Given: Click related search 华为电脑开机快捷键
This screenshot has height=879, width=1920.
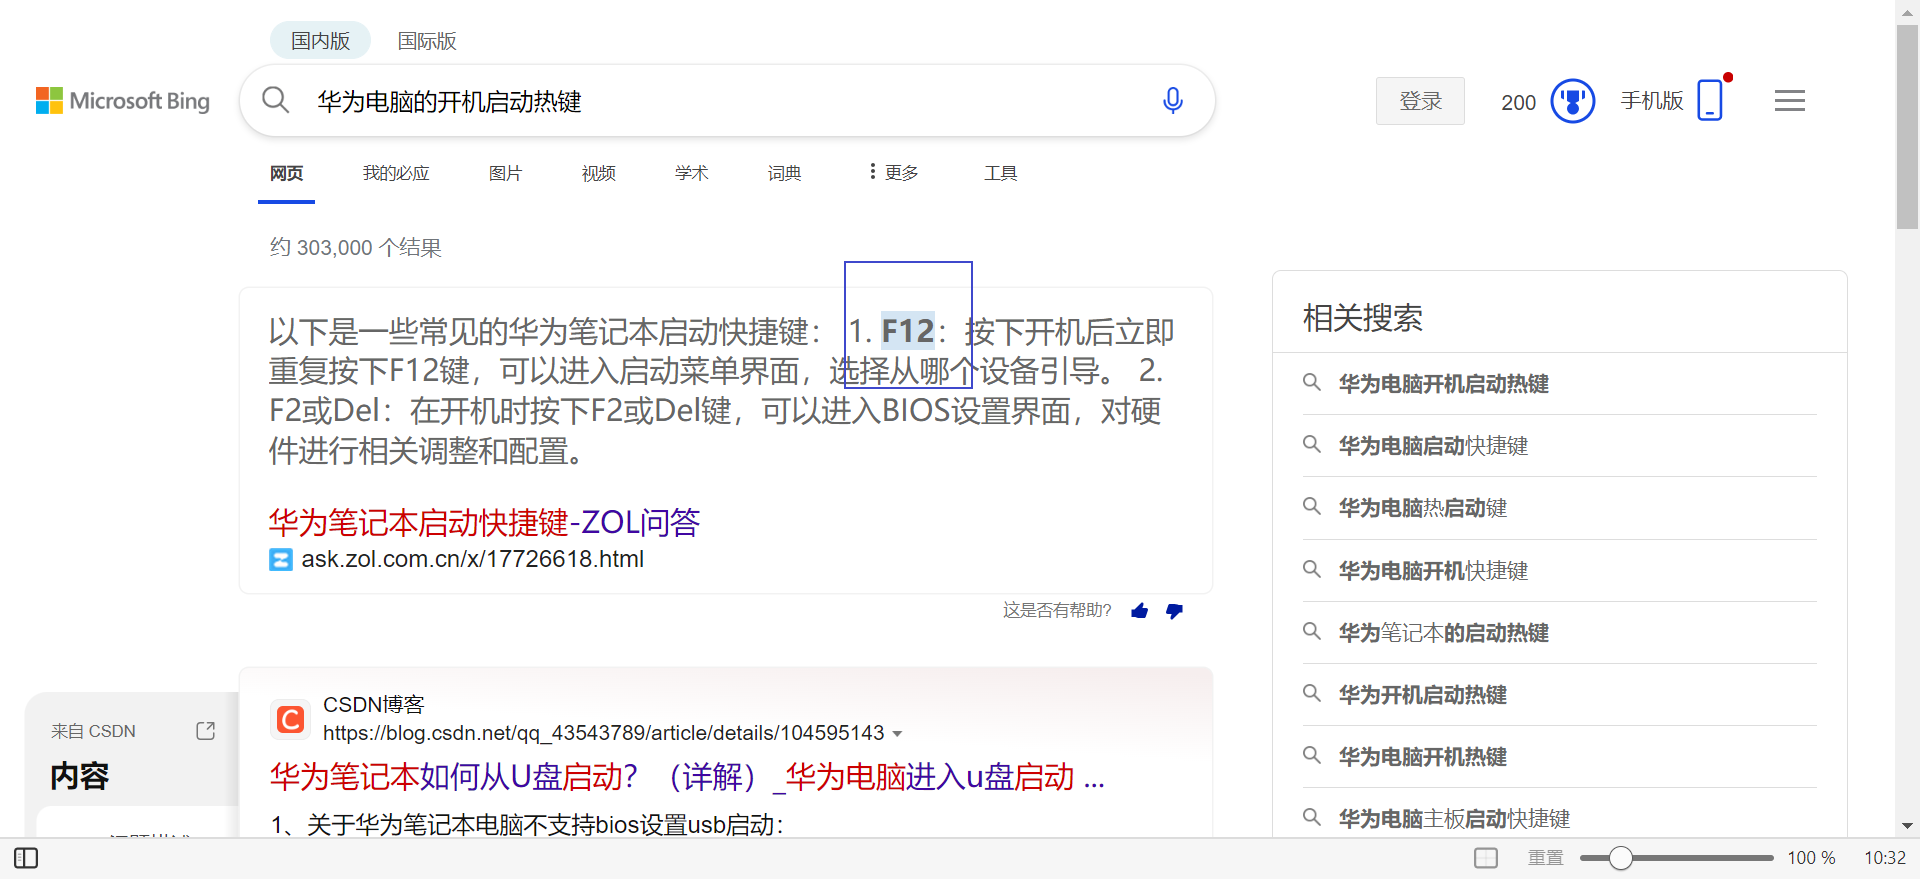Looking at the screenshot, I should tap(1433, 571).
